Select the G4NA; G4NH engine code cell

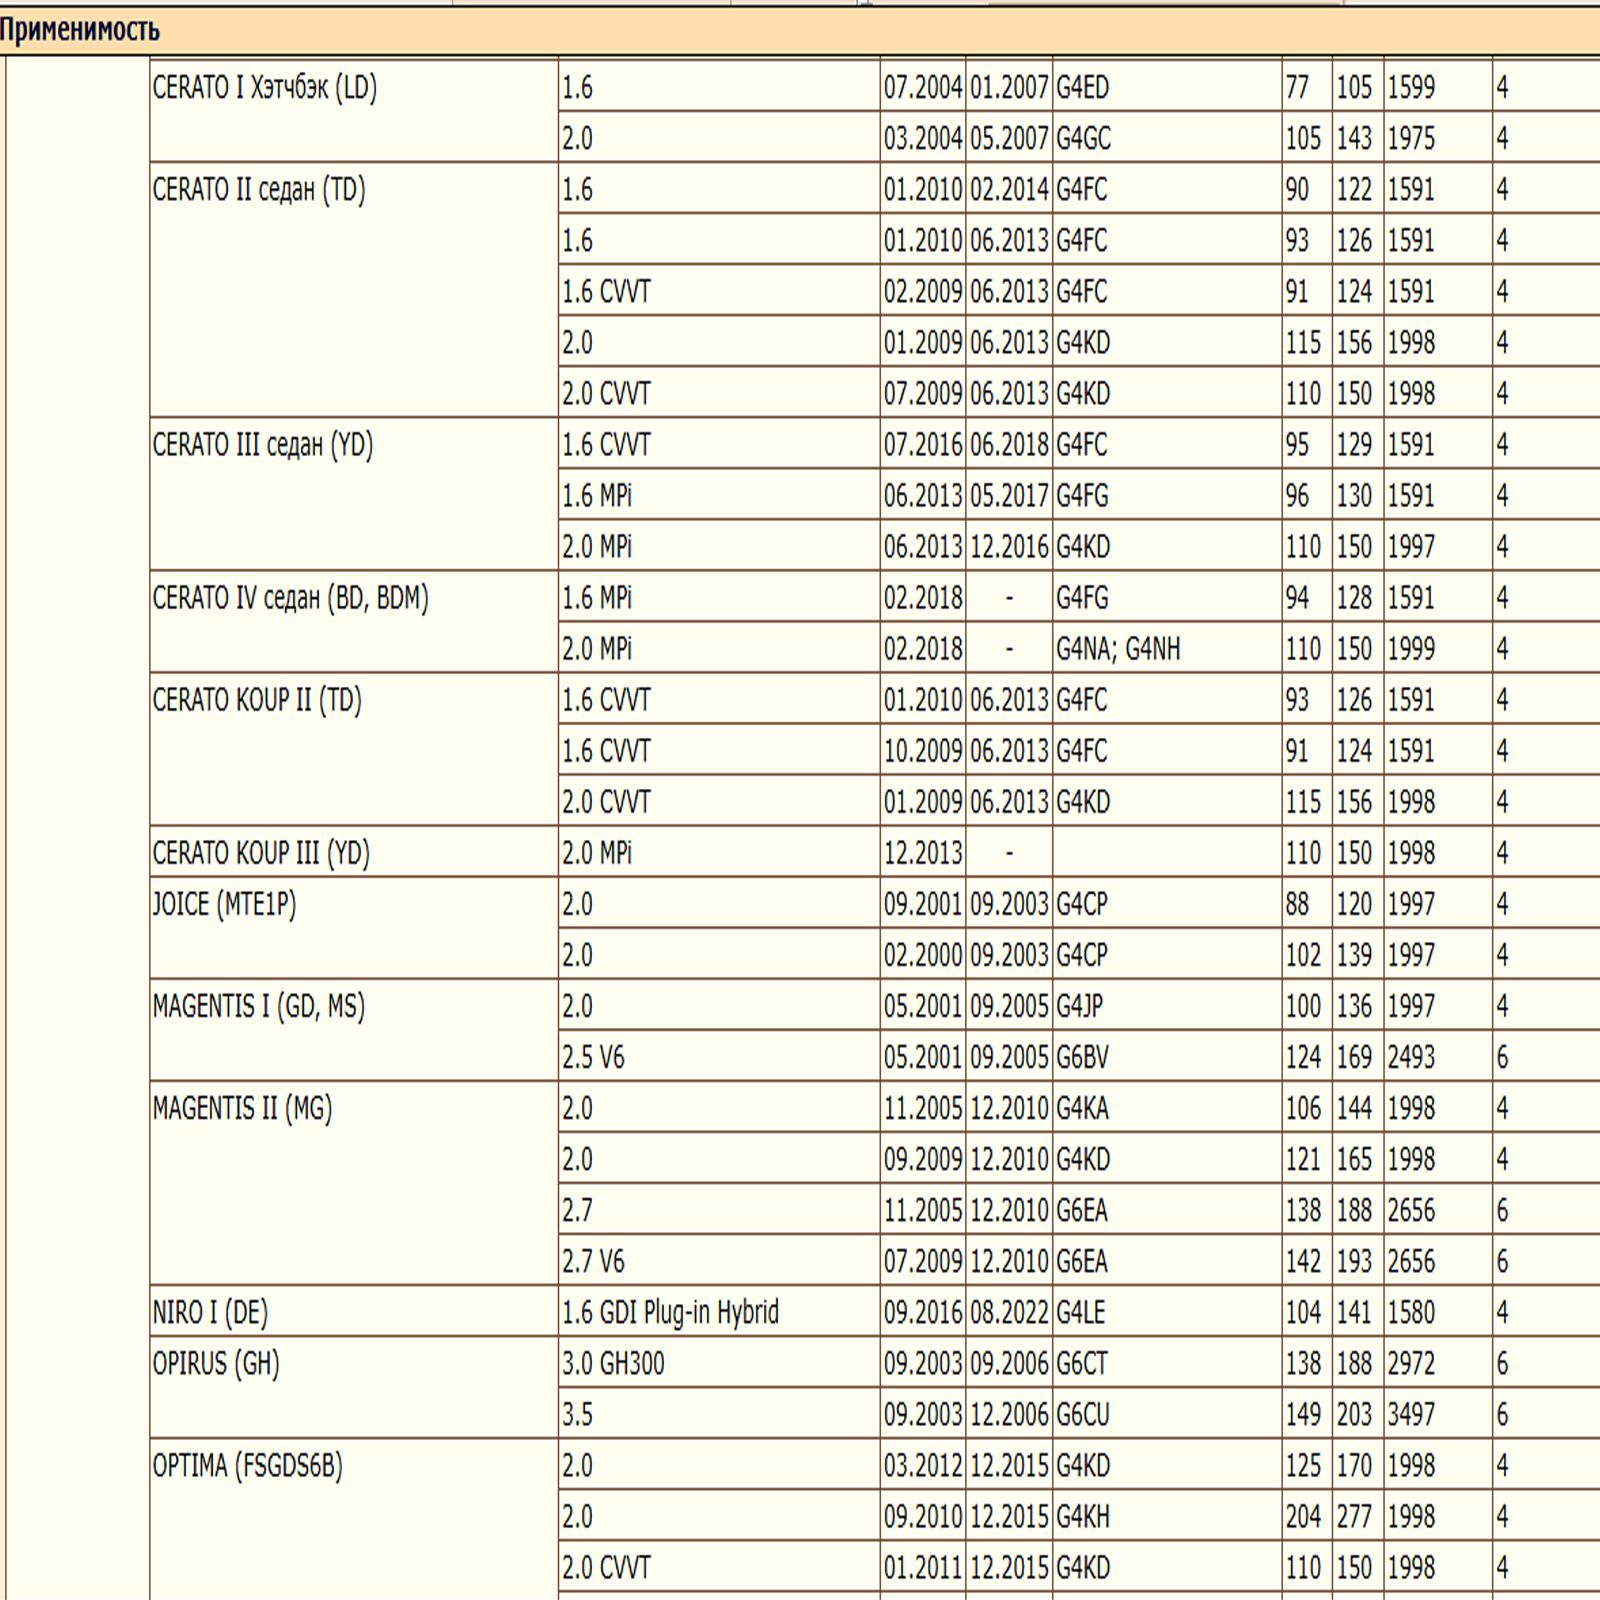(1118, 649)
